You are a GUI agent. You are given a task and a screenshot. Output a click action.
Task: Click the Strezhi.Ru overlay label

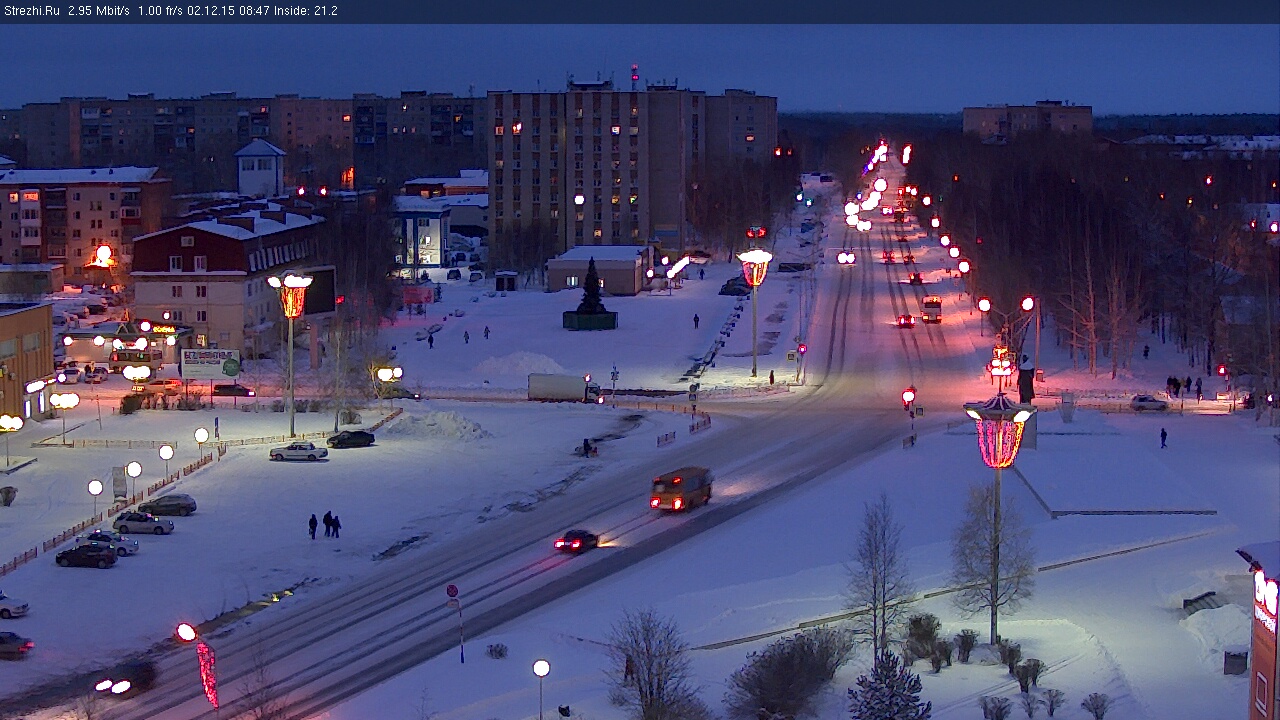[x=31, y=11]
